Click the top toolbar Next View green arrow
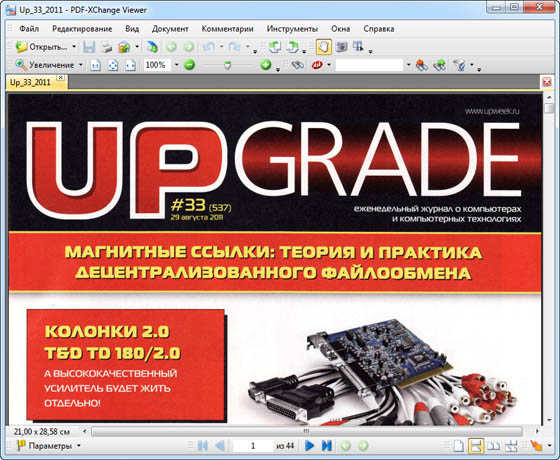Screen dimensions: 560x460 pos(189,47)
